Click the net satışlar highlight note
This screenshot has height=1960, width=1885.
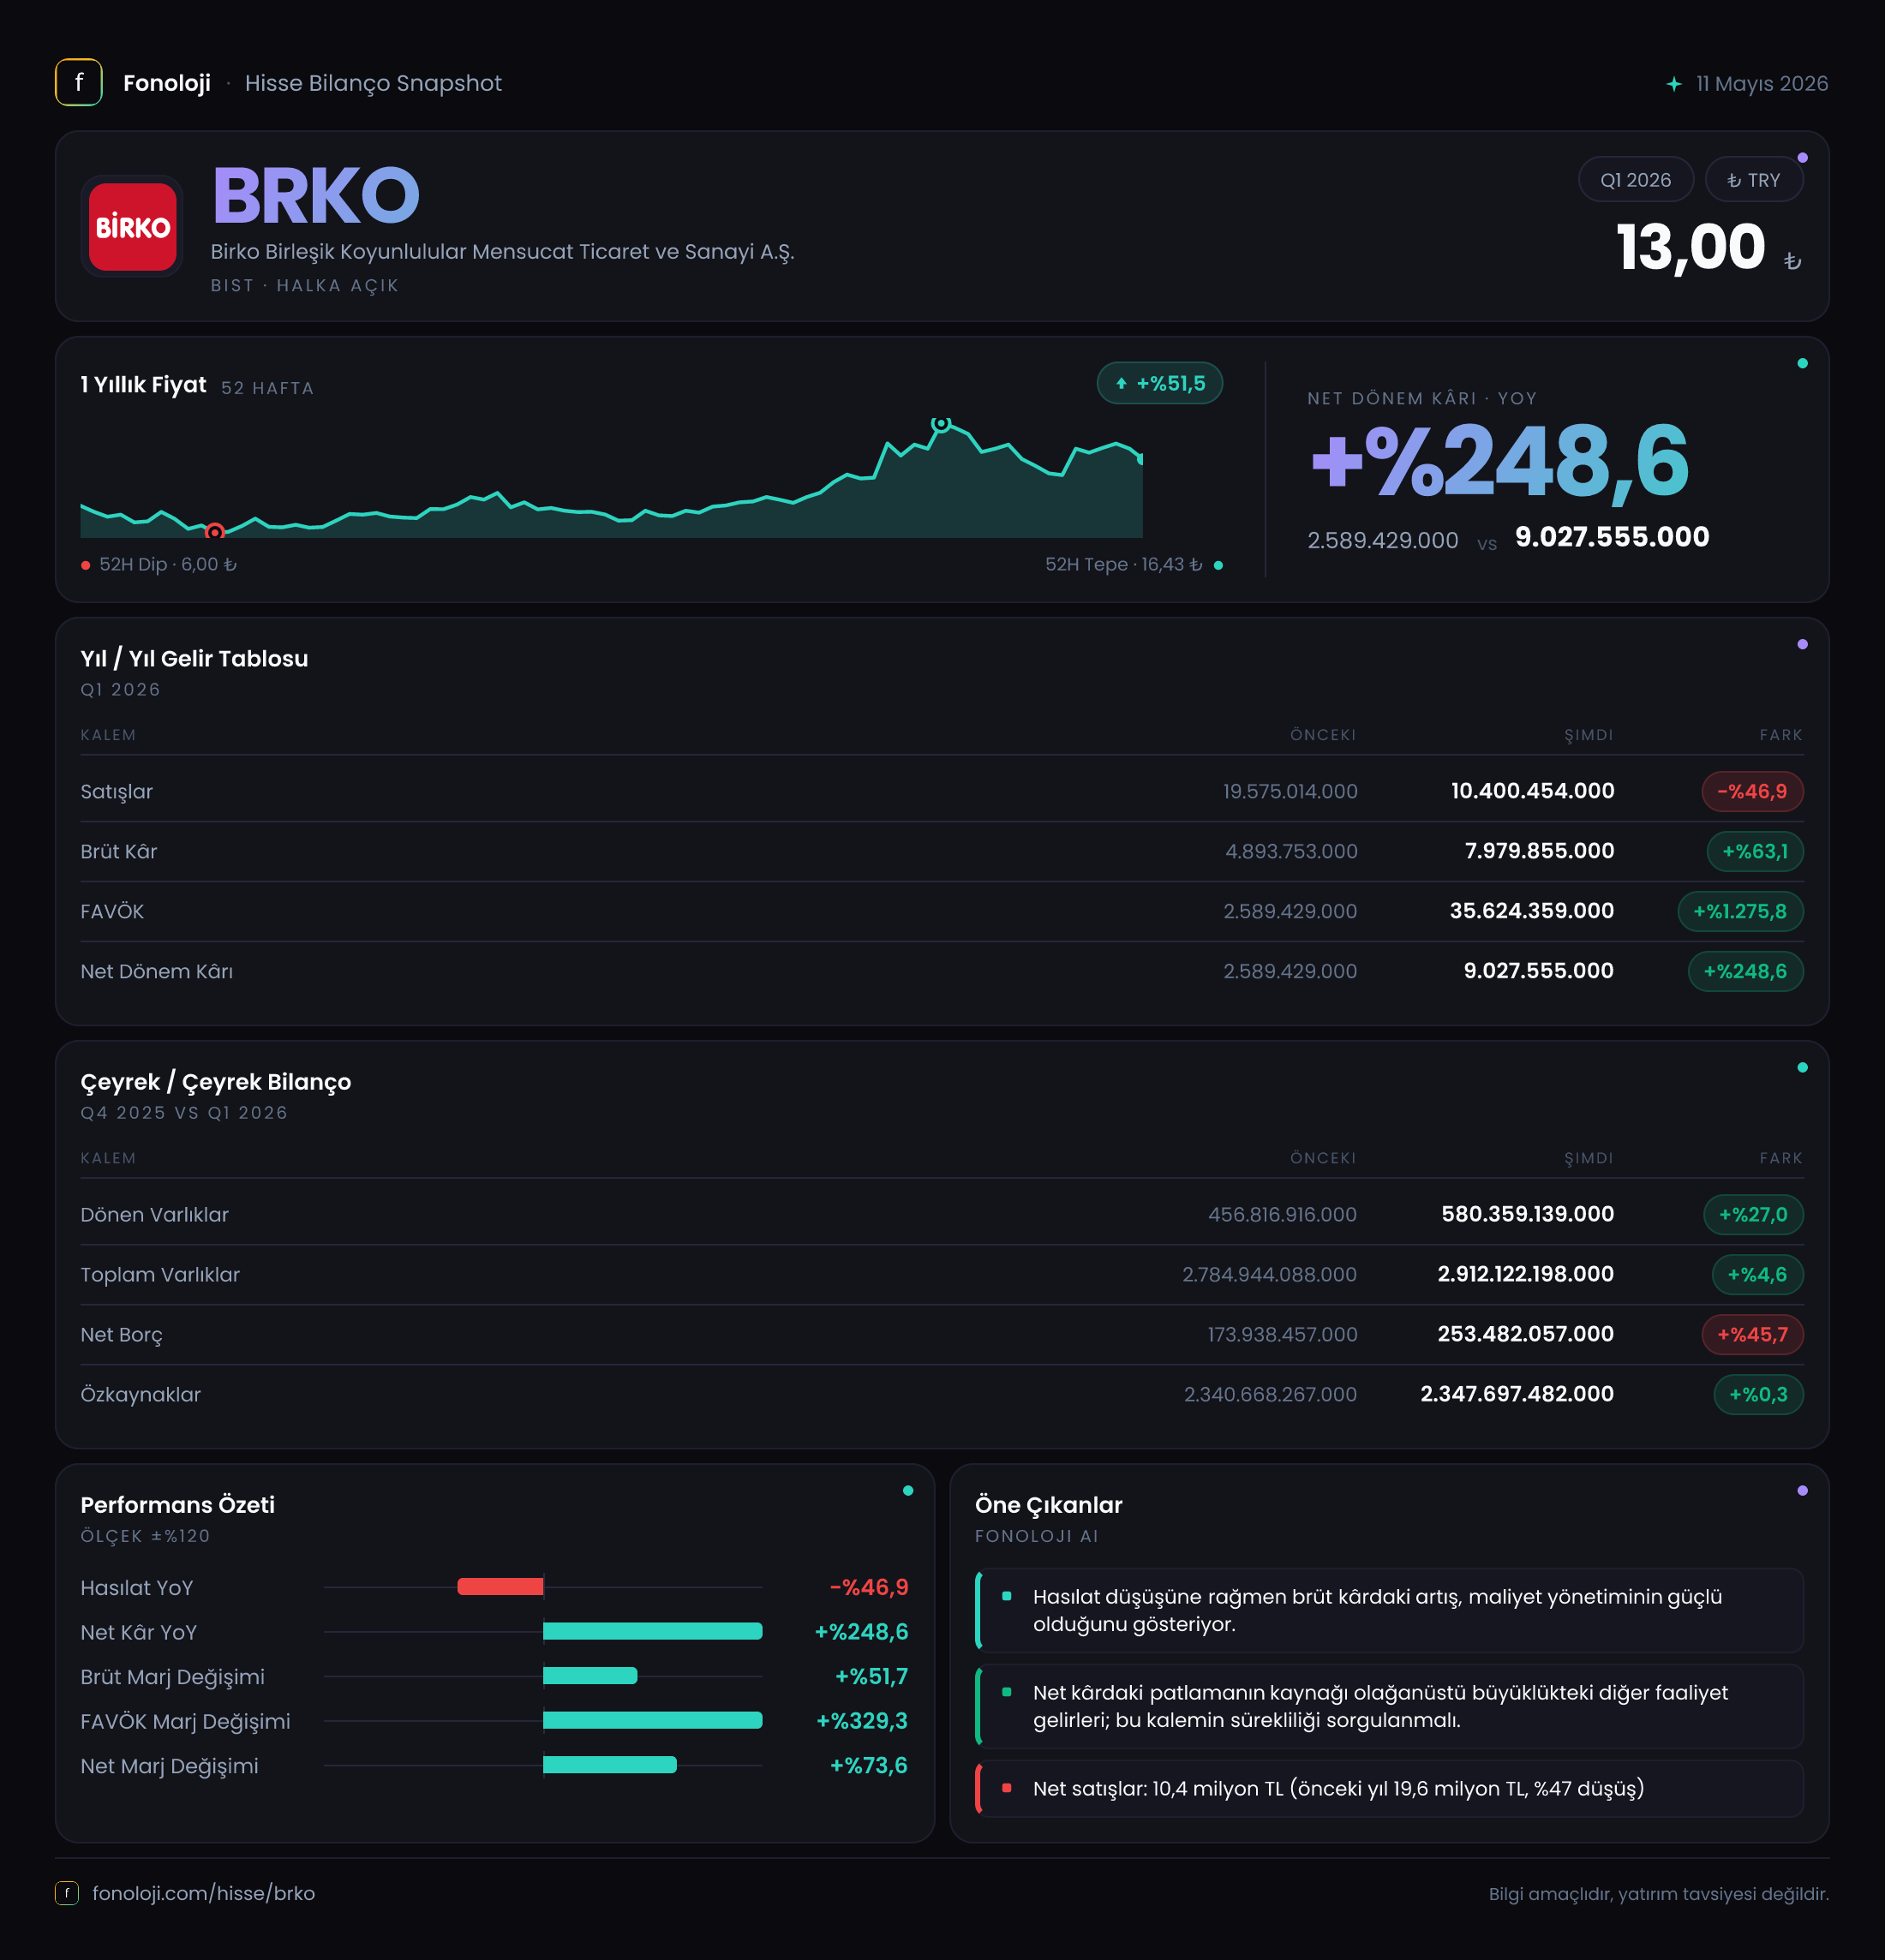point(1389,1788)
